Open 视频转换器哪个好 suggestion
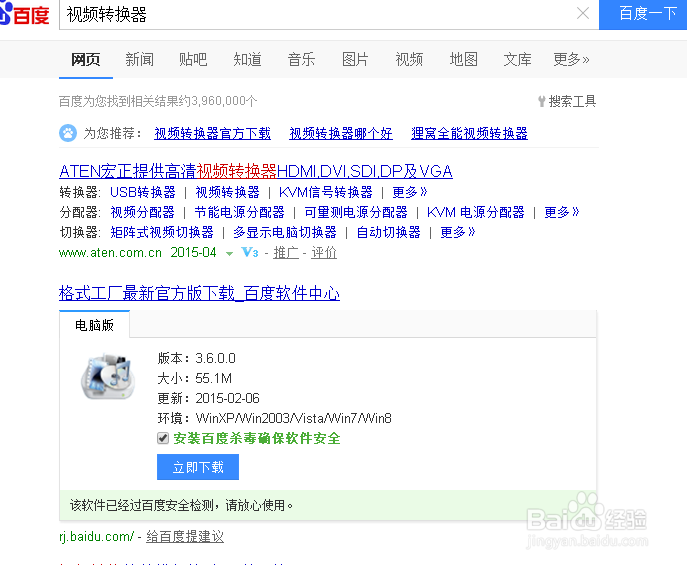This screenshot has width=687, height=565. 341,133
